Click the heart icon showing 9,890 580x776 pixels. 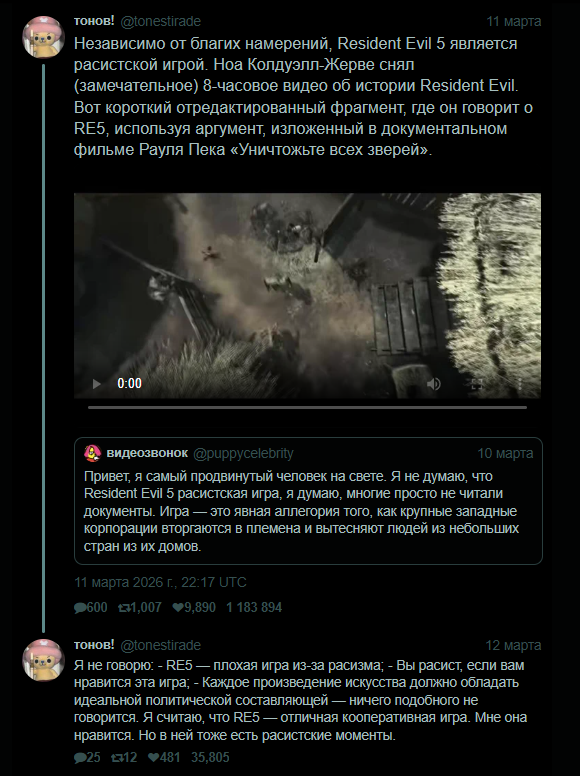tap(178, 607)
